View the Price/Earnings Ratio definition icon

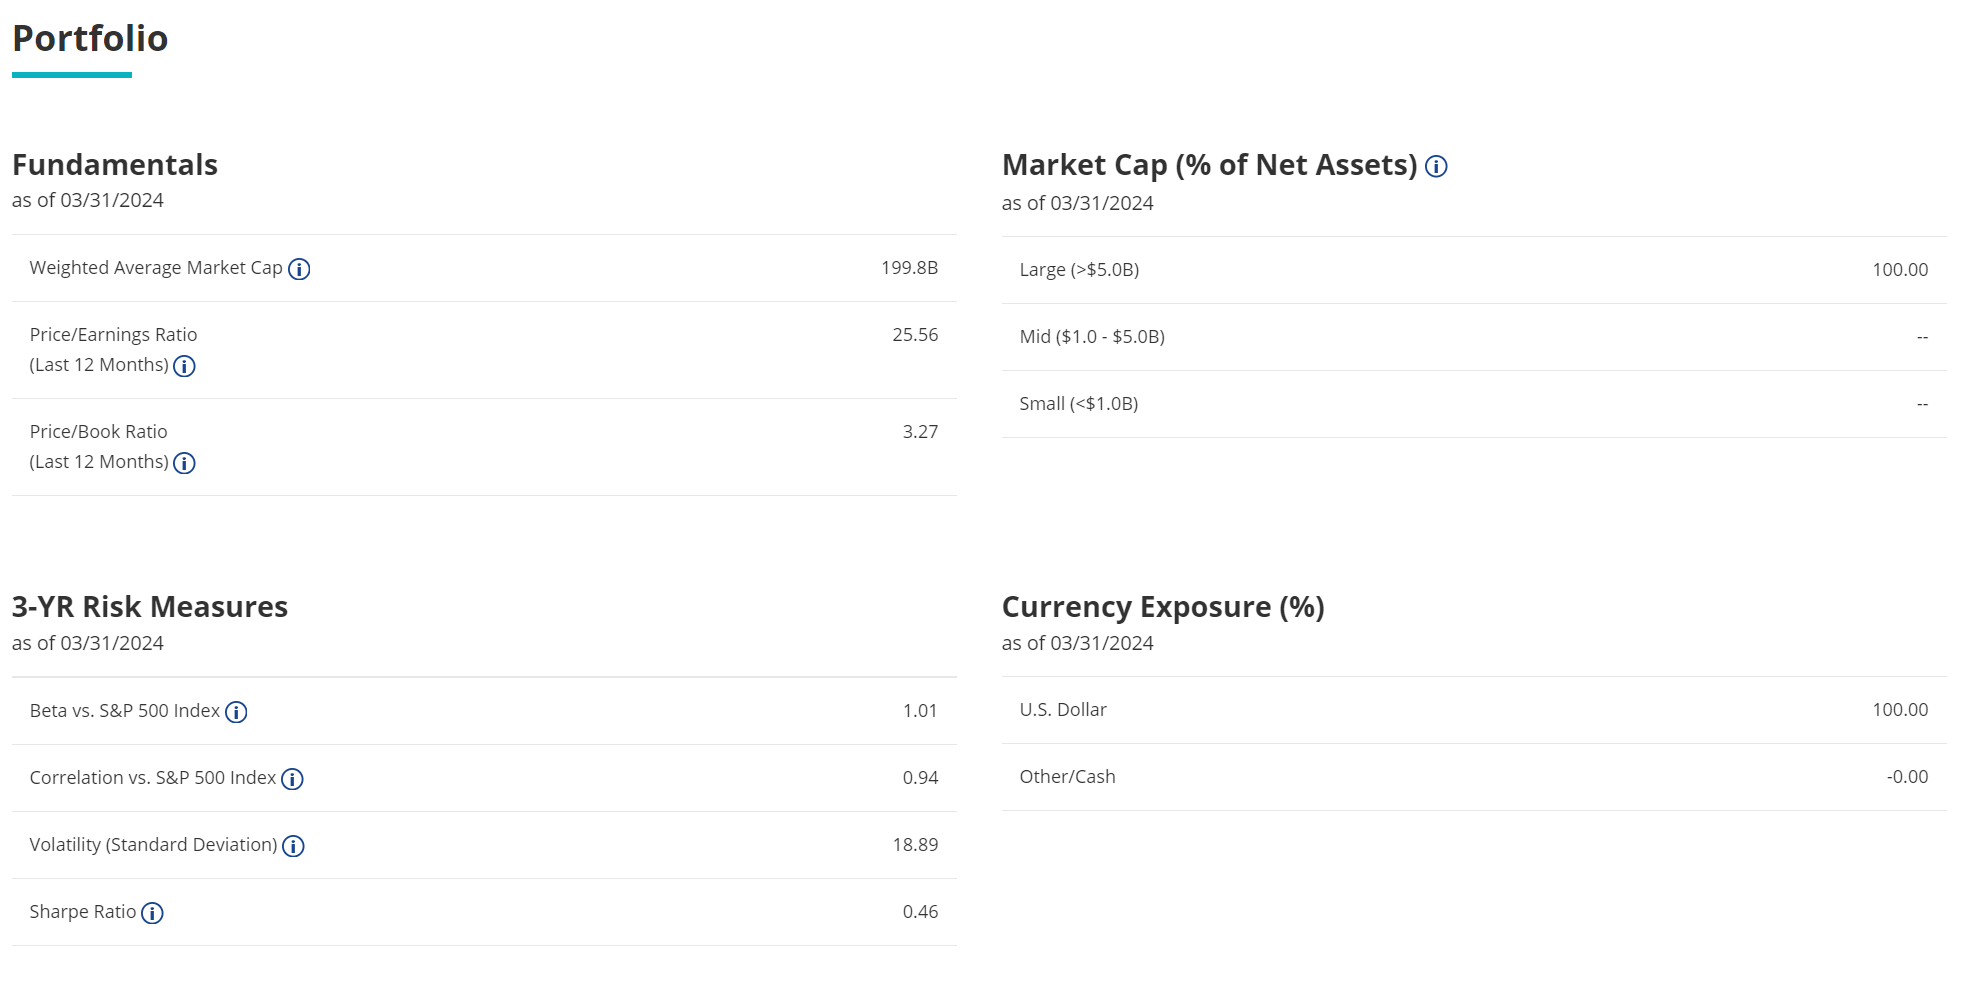184,366
